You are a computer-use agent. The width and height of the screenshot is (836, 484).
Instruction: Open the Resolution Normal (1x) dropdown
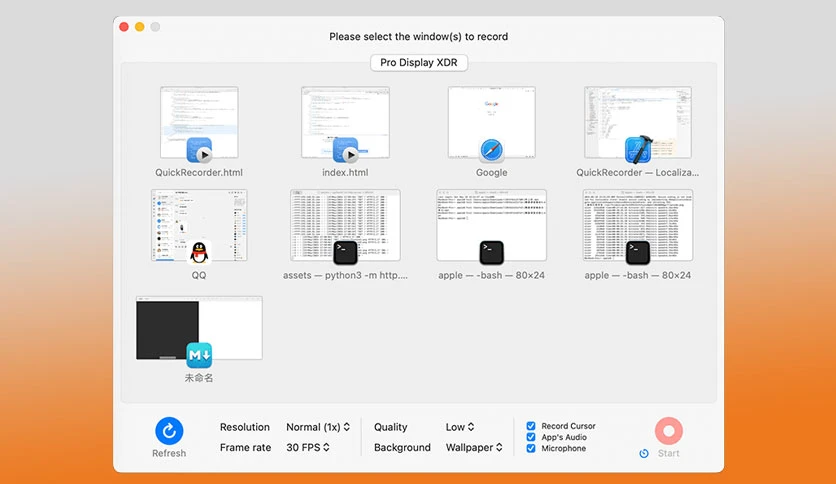point(318,427)
